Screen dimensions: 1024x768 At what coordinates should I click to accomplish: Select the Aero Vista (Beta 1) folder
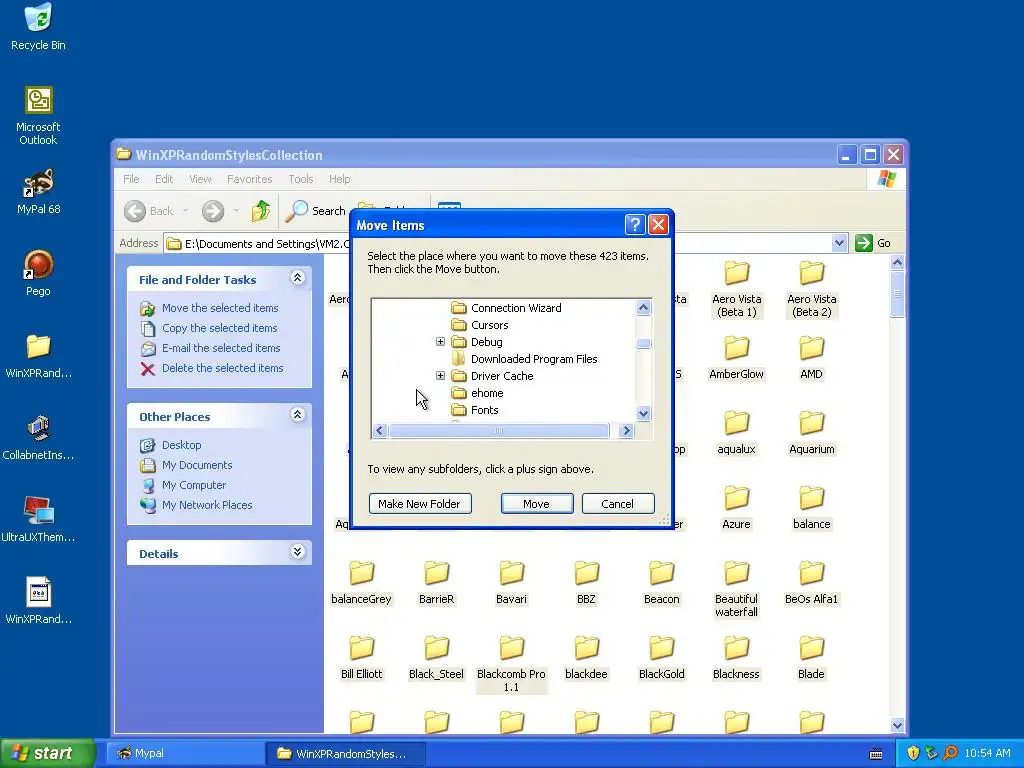tap(737, 289)
